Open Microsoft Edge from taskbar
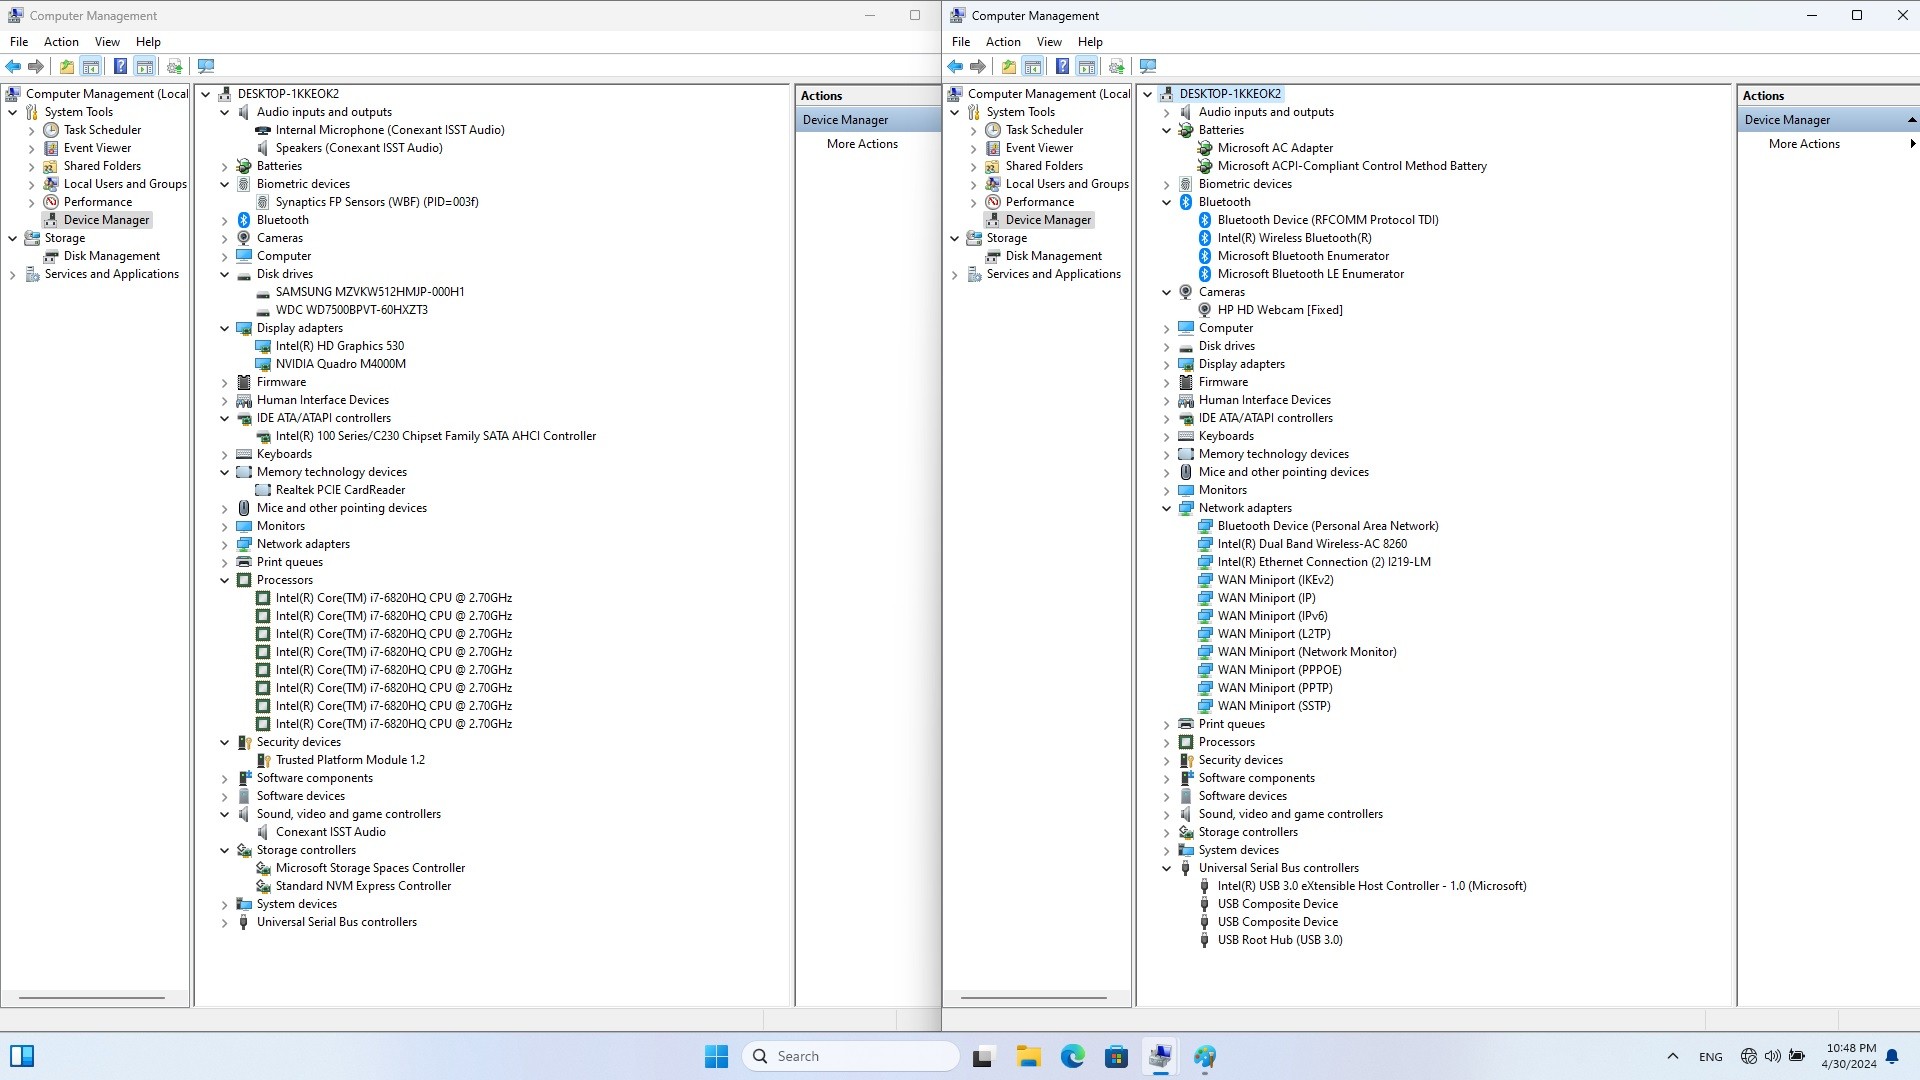1920x1080 pixels. coord(1072,1056)
